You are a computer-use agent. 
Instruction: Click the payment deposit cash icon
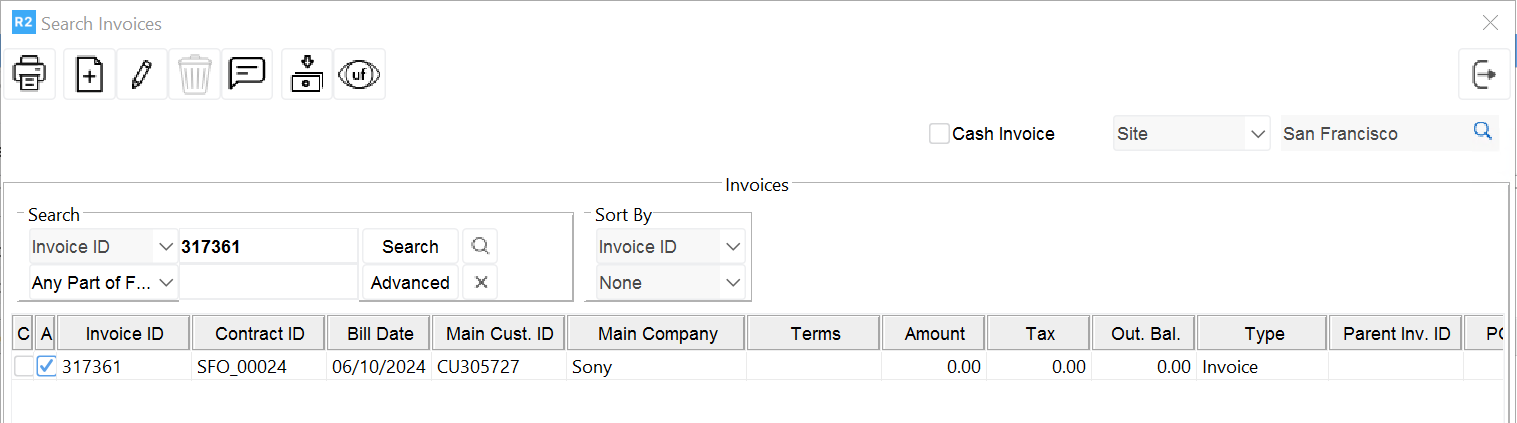click(306, 75)
